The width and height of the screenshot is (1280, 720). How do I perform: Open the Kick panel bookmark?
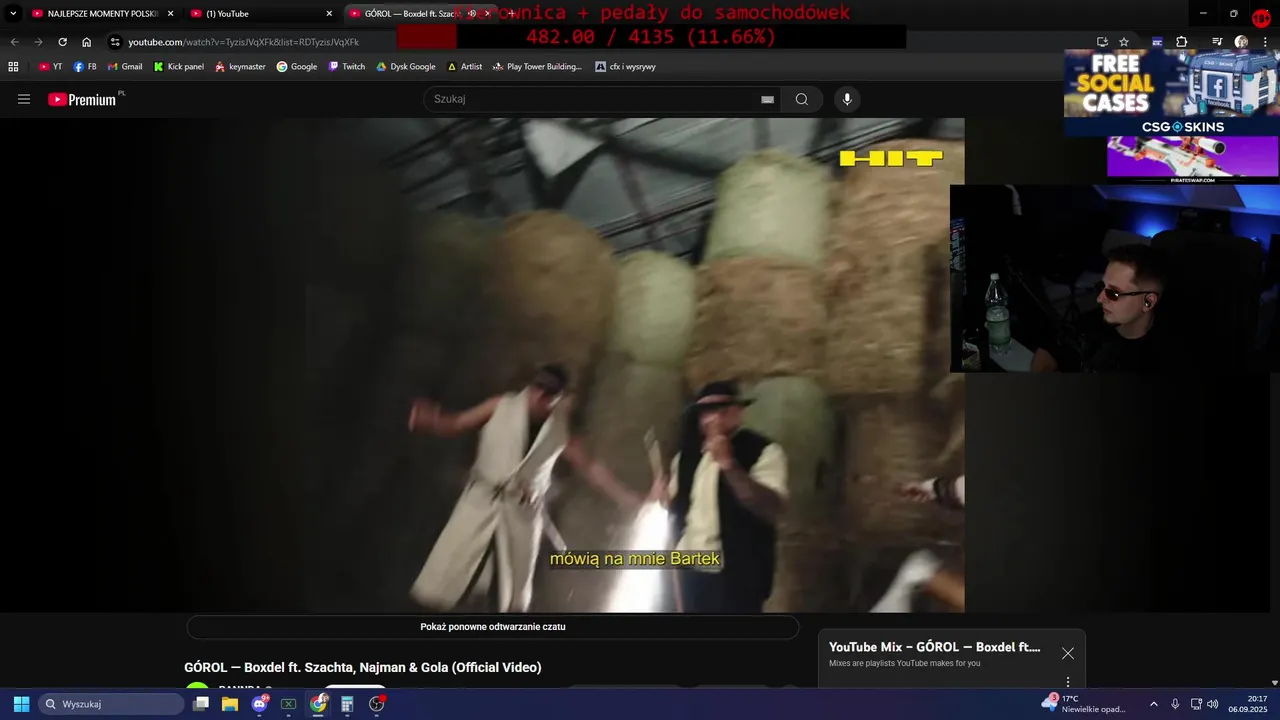pyautogui.click(x=179, y=67)
